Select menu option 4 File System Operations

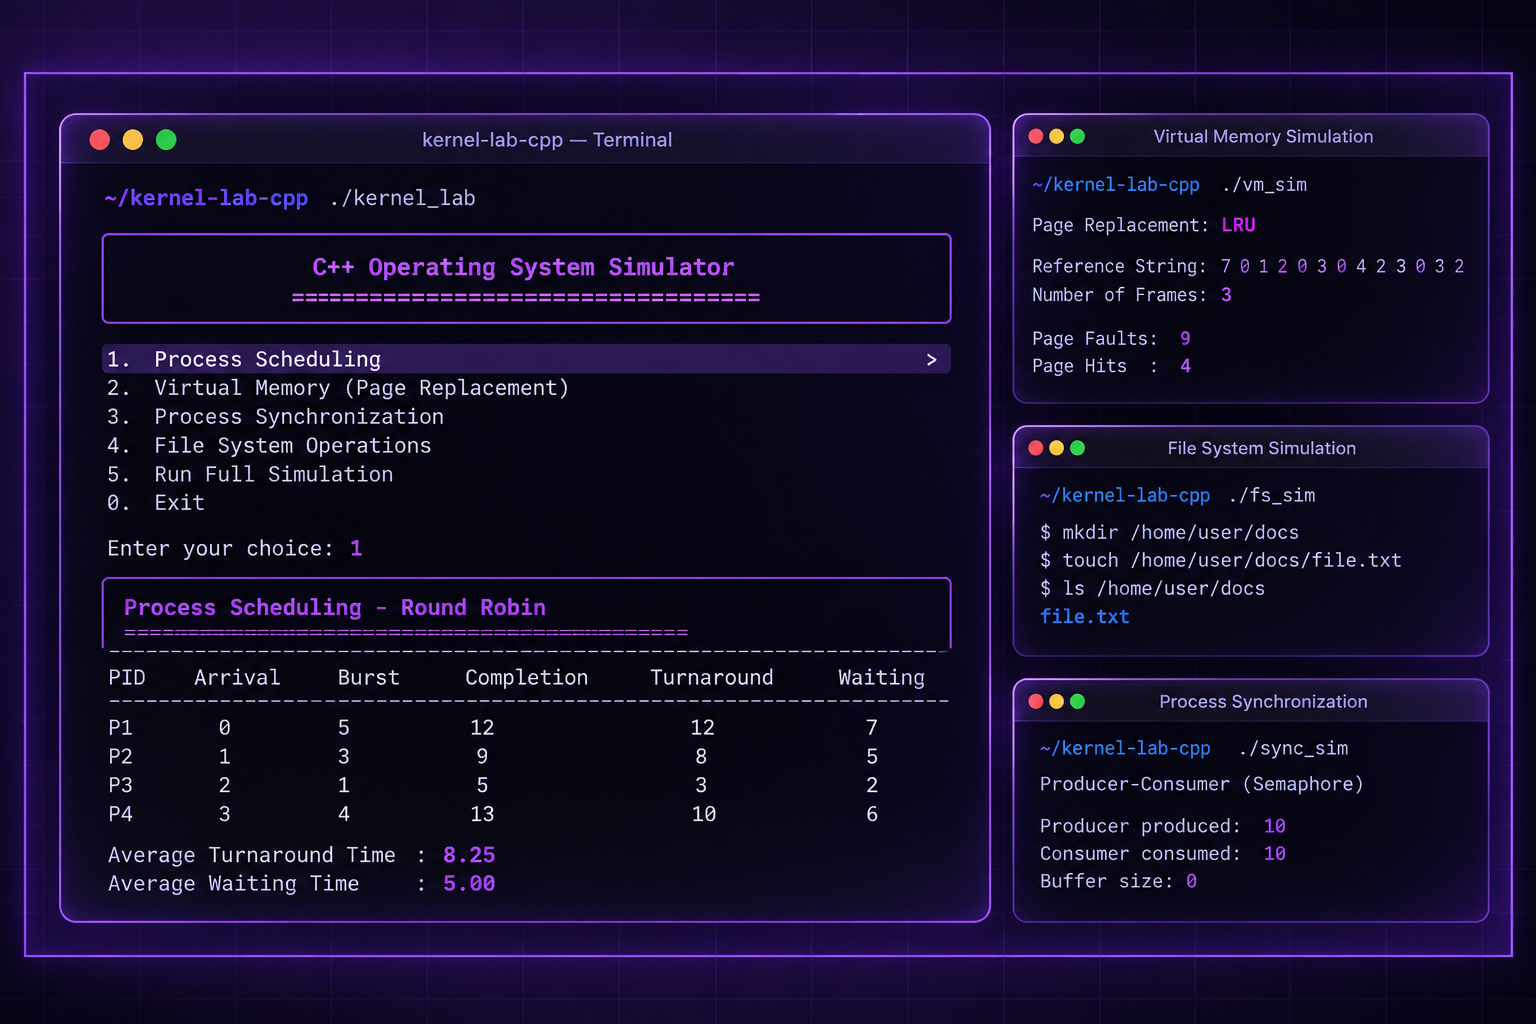coord(269,446)
